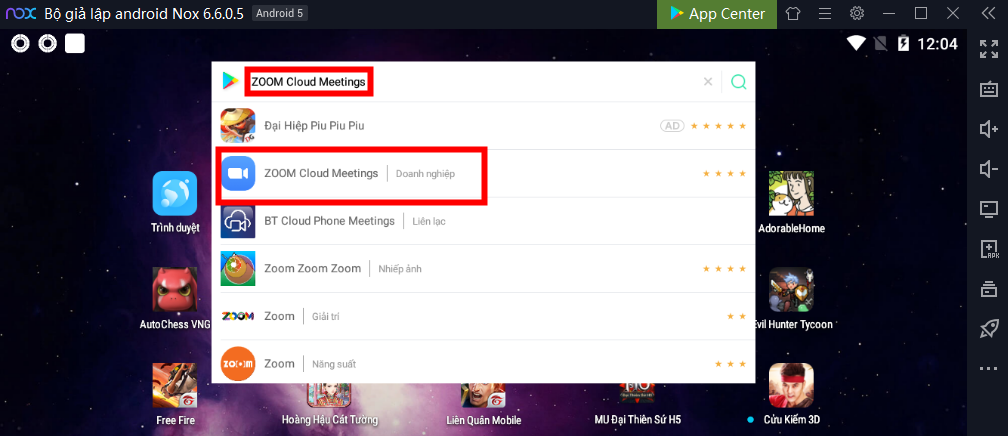Collapse the sidebar with double-chevron icon

point(988,14)
